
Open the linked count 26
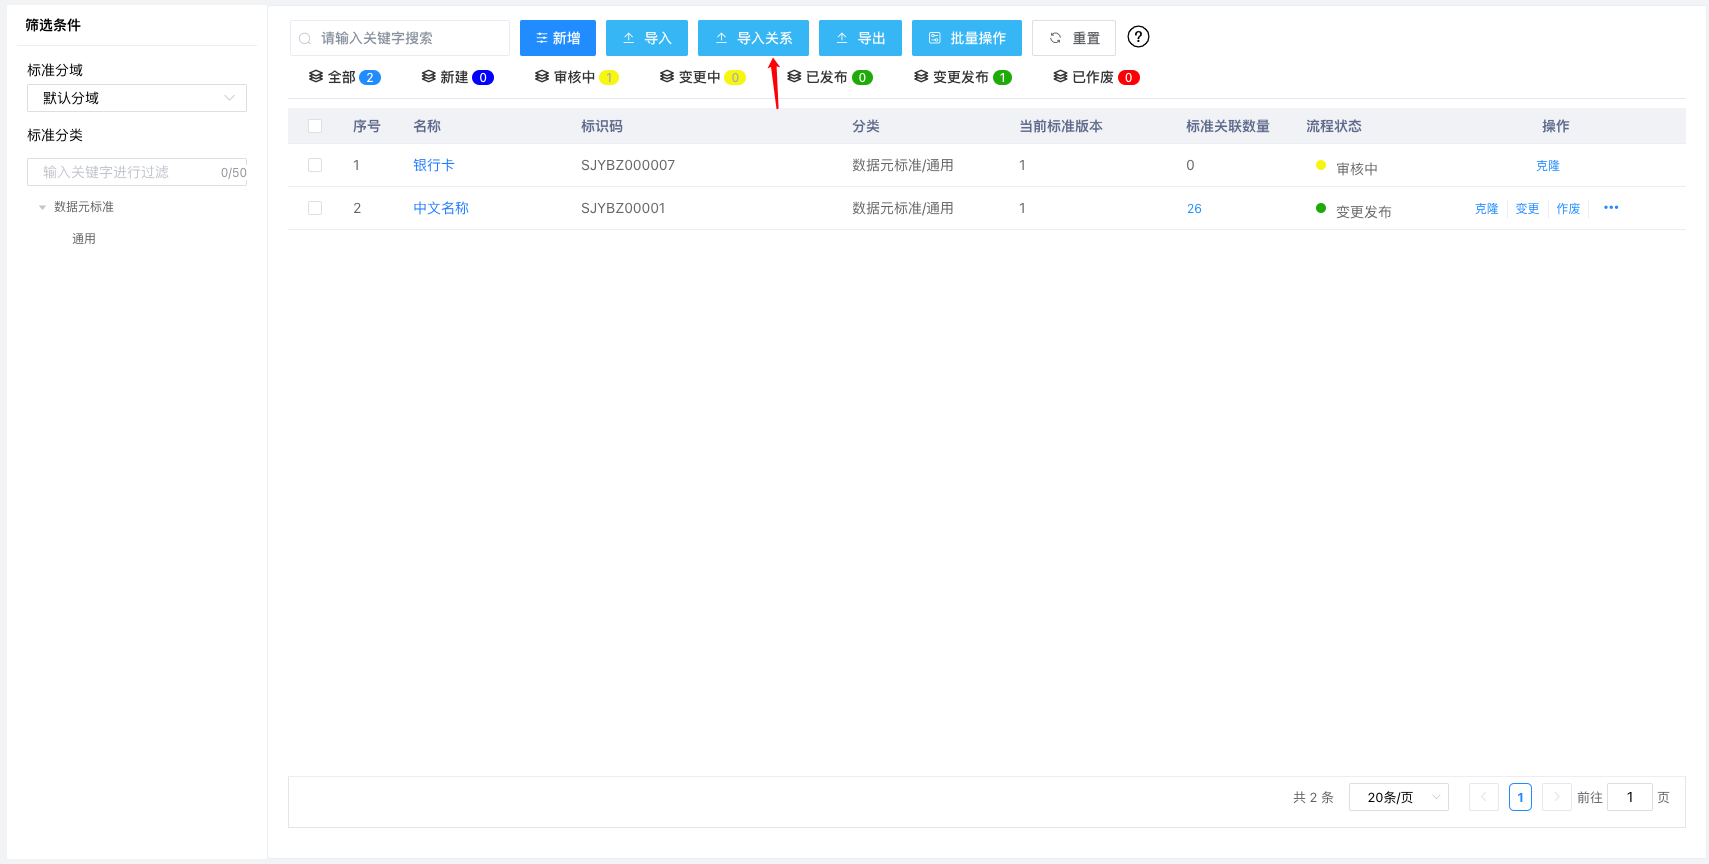click(1194, 209)
